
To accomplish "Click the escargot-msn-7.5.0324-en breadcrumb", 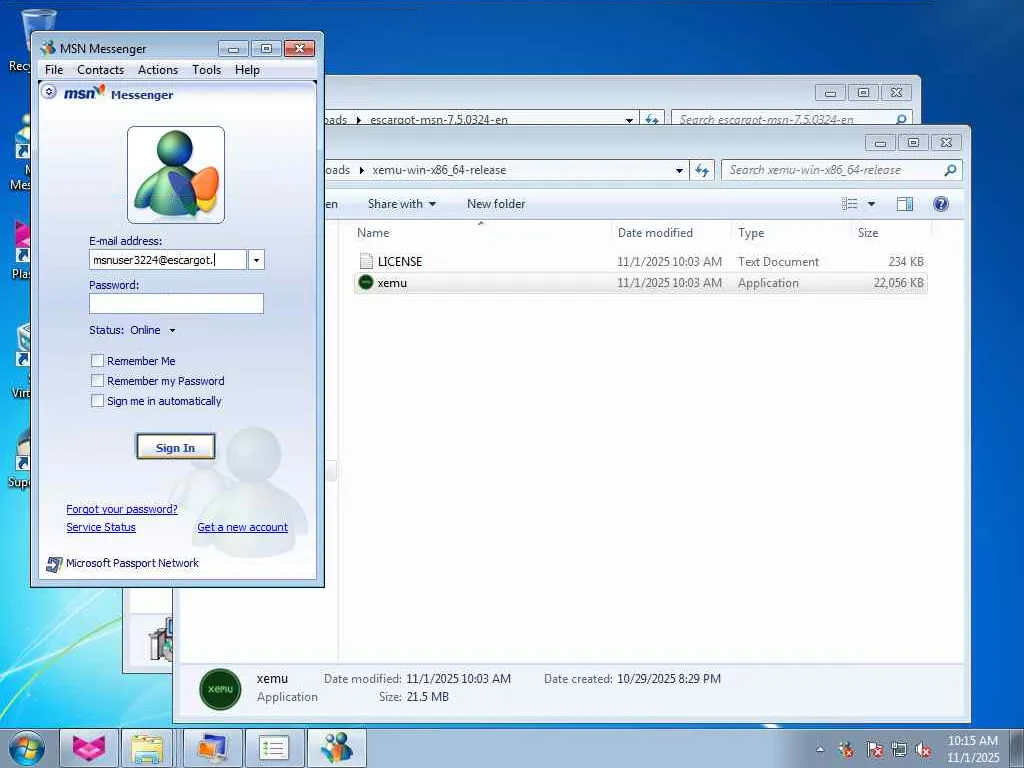I will pos(438,120).
